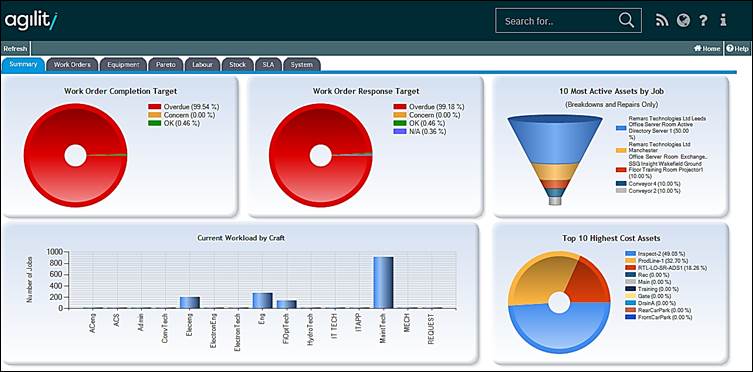Click the MainTech bar in workload chart

383,282
